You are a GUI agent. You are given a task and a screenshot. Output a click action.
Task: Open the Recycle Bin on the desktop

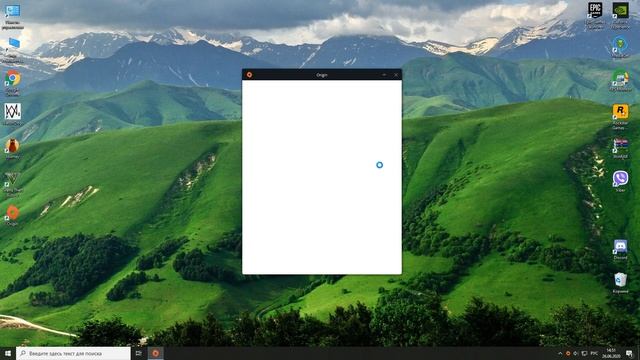pos(620,282)
